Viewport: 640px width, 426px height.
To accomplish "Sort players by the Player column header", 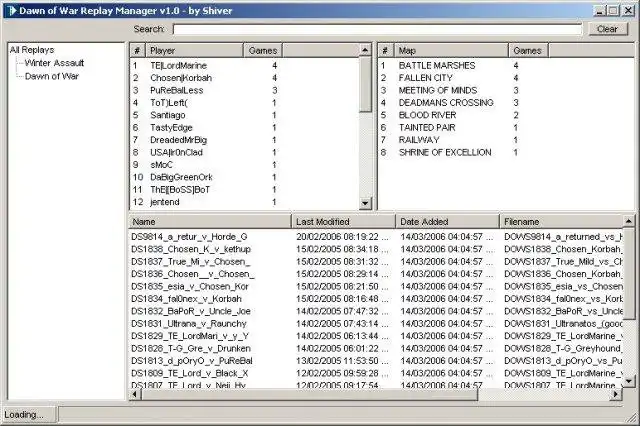I will 195,51.
